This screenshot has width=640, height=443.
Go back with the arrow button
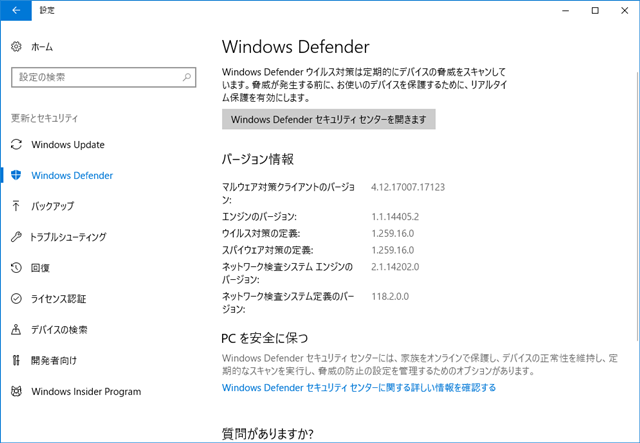point(16,11)
